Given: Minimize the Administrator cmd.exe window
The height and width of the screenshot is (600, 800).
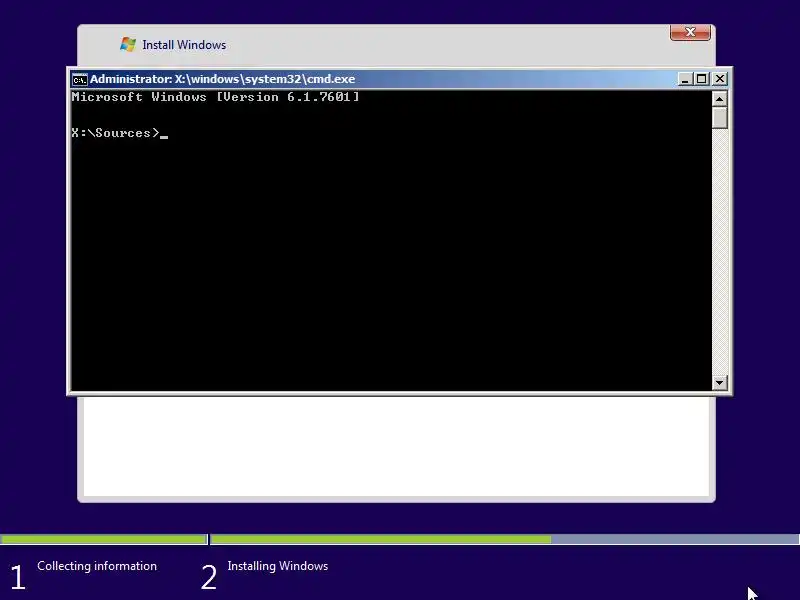Looking at the screenshot, I should point(685,79).
